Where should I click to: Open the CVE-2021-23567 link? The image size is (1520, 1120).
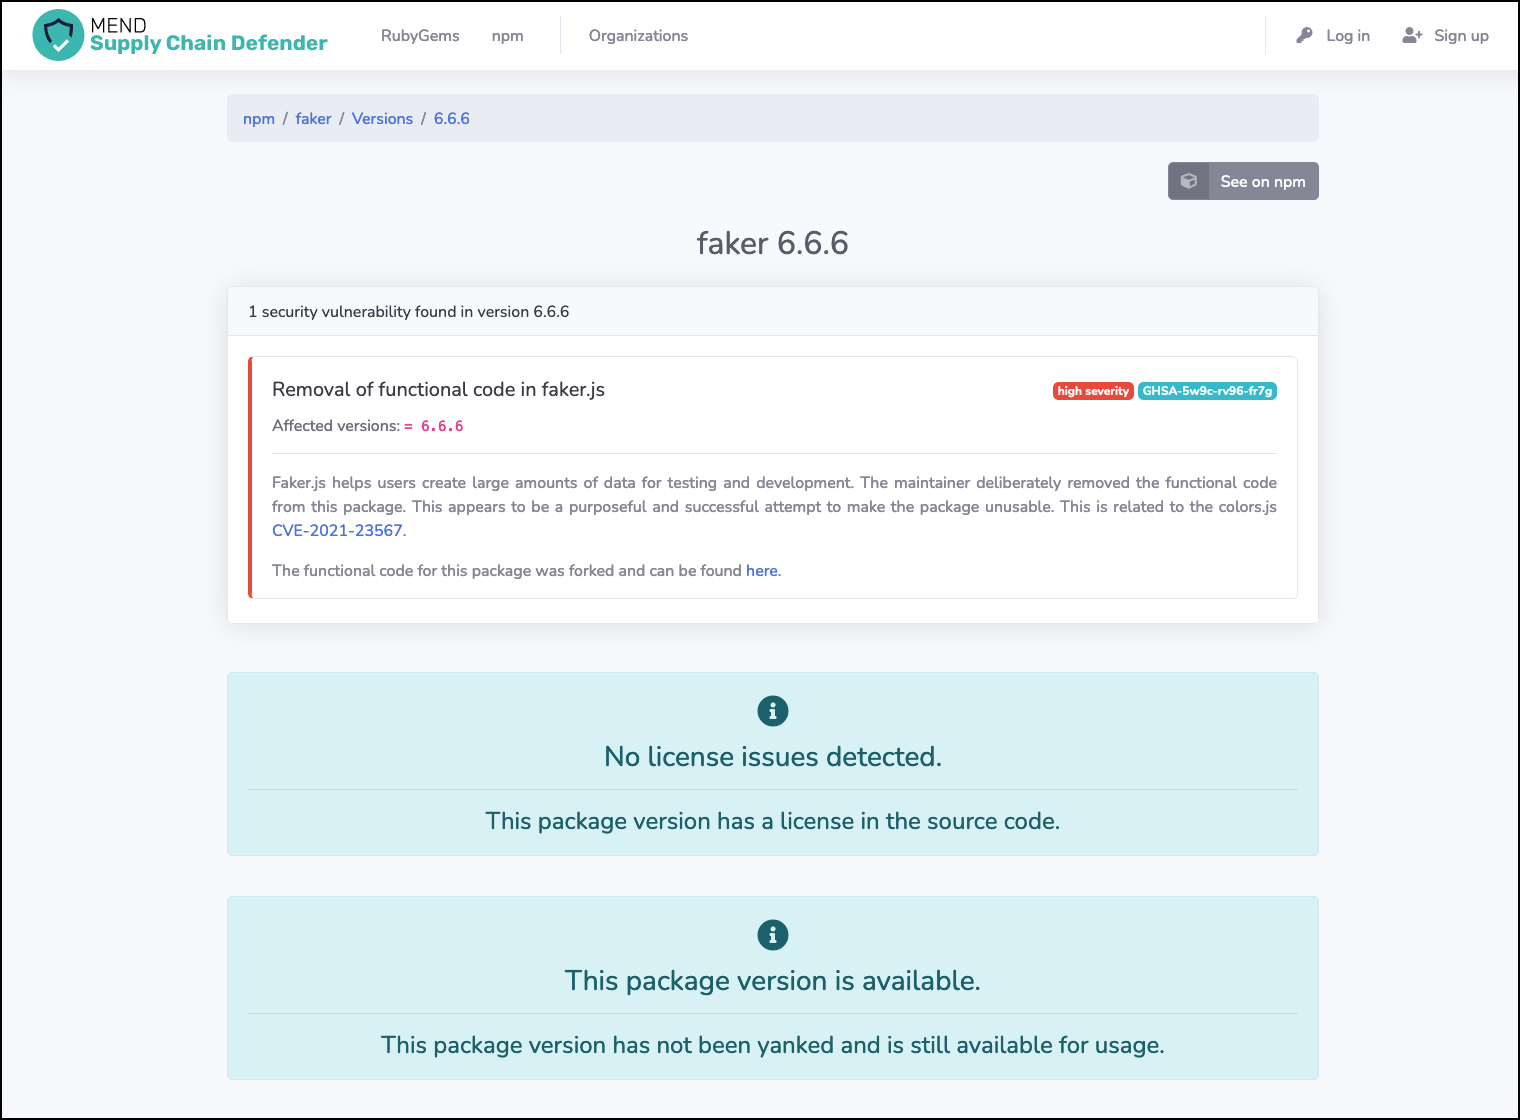pyautogui.click(x=337, y=530)
